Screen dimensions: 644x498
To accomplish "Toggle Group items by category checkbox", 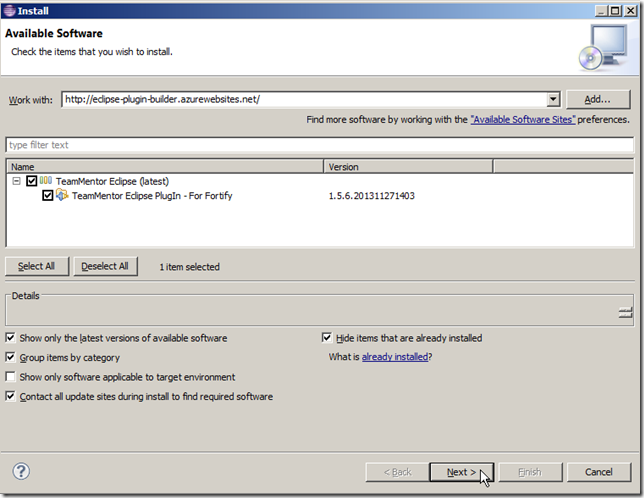I will 10,357.
